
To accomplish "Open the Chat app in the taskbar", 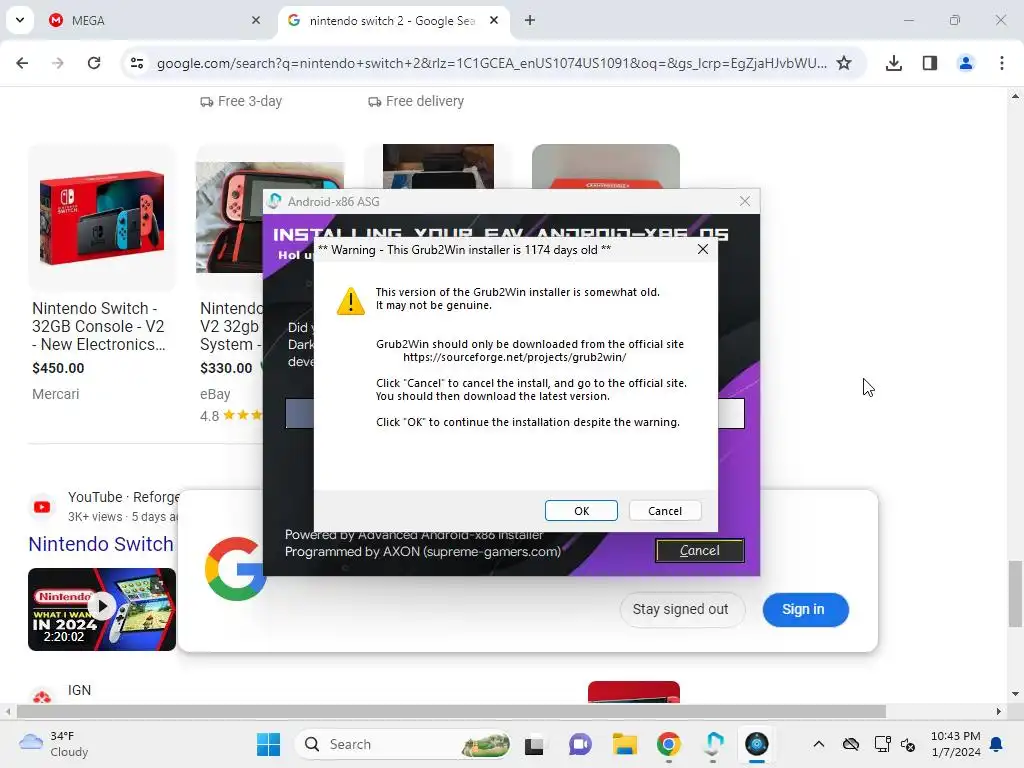I will (x=580, y=744).
